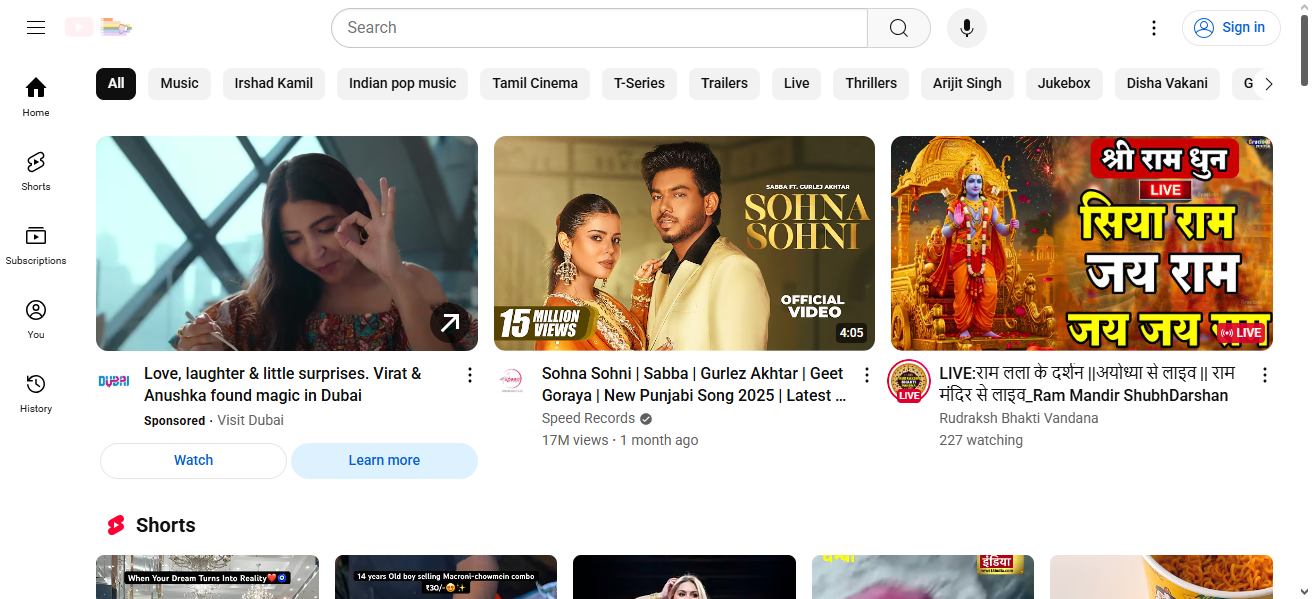Screen dimensions: 1312x599
Task: Open options menu for the Ram Mandir live video
Action: coord(1264,375)
